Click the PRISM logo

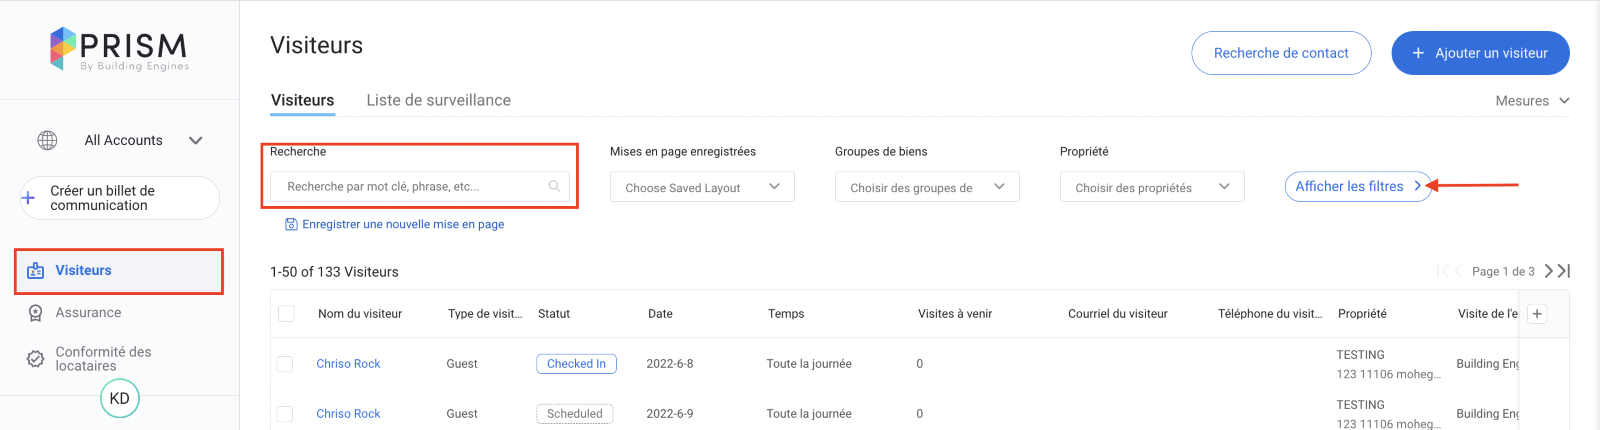(x=119, y=49)
